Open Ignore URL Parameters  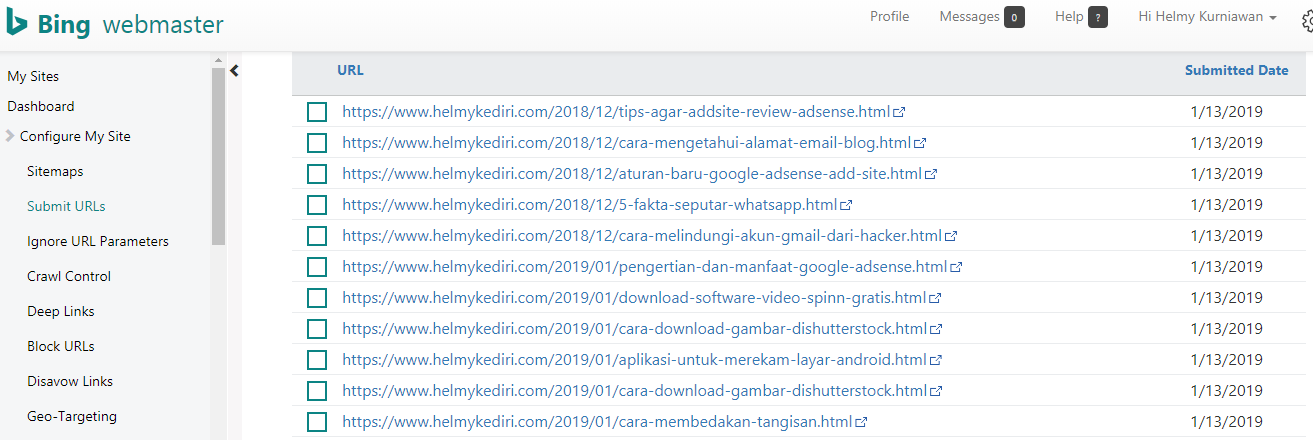pos(98,241)
